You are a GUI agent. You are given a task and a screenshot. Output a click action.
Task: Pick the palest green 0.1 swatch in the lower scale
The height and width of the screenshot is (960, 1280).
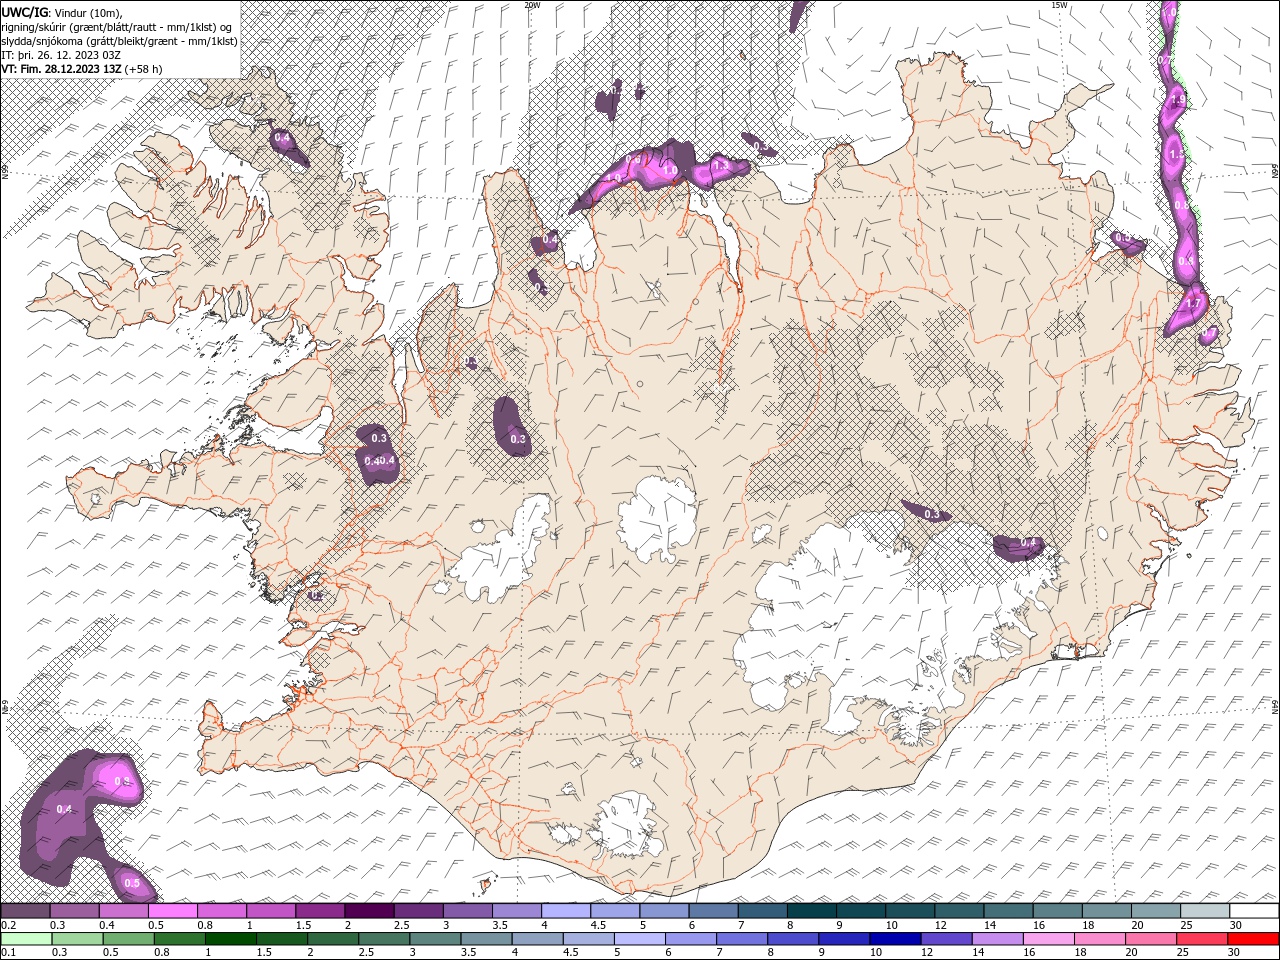[26, 939]
